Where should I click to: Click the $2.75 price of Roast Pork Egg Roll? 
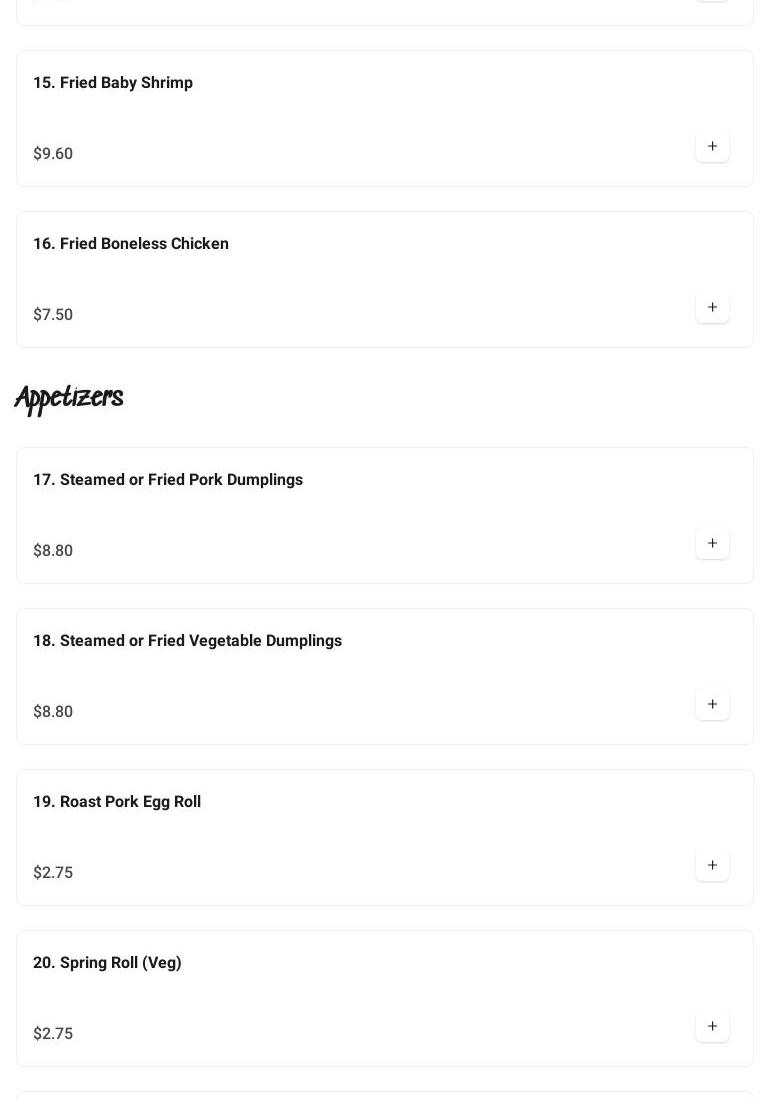tap(53, 873)
